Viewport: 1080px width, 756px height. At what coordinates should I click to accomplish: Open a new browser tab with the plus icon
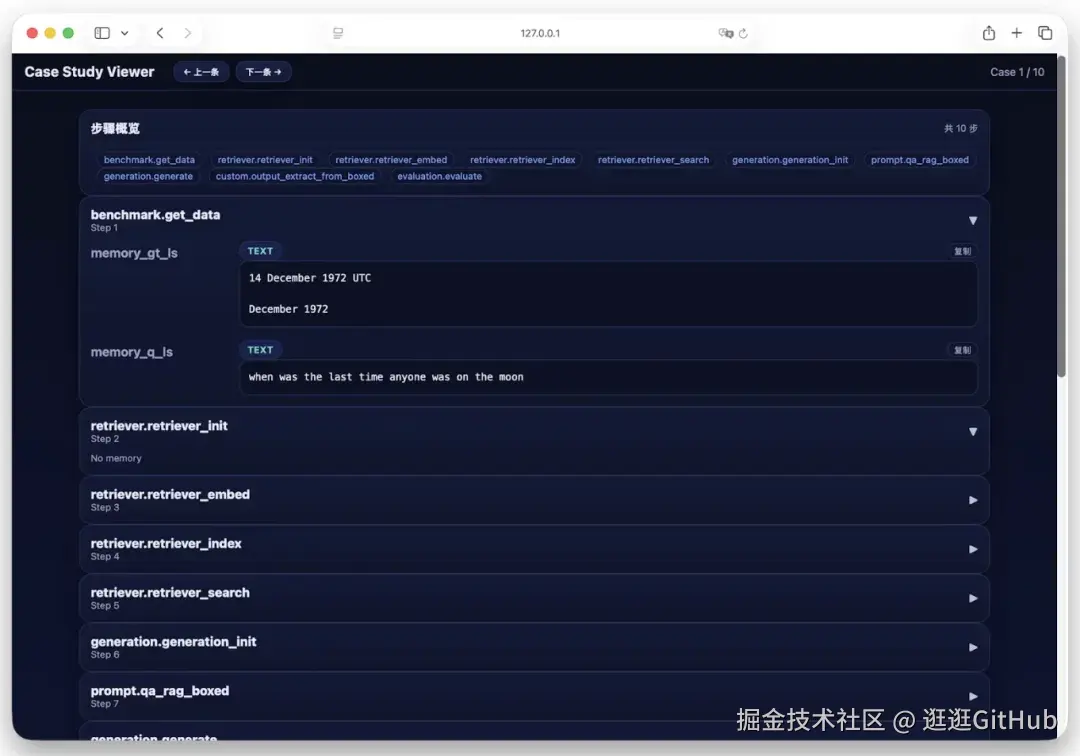coord(1017,31)
